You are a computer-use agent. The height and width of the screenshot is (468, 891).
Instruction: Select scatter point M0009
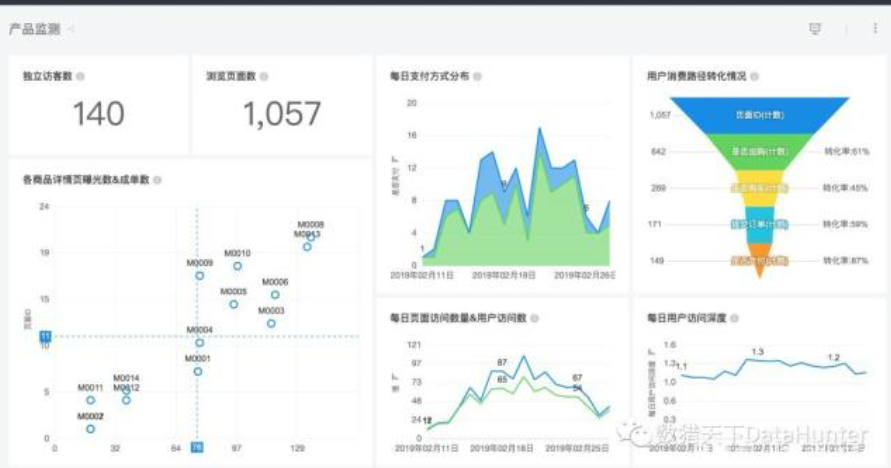pyautogui.click(x=199, y=275)
